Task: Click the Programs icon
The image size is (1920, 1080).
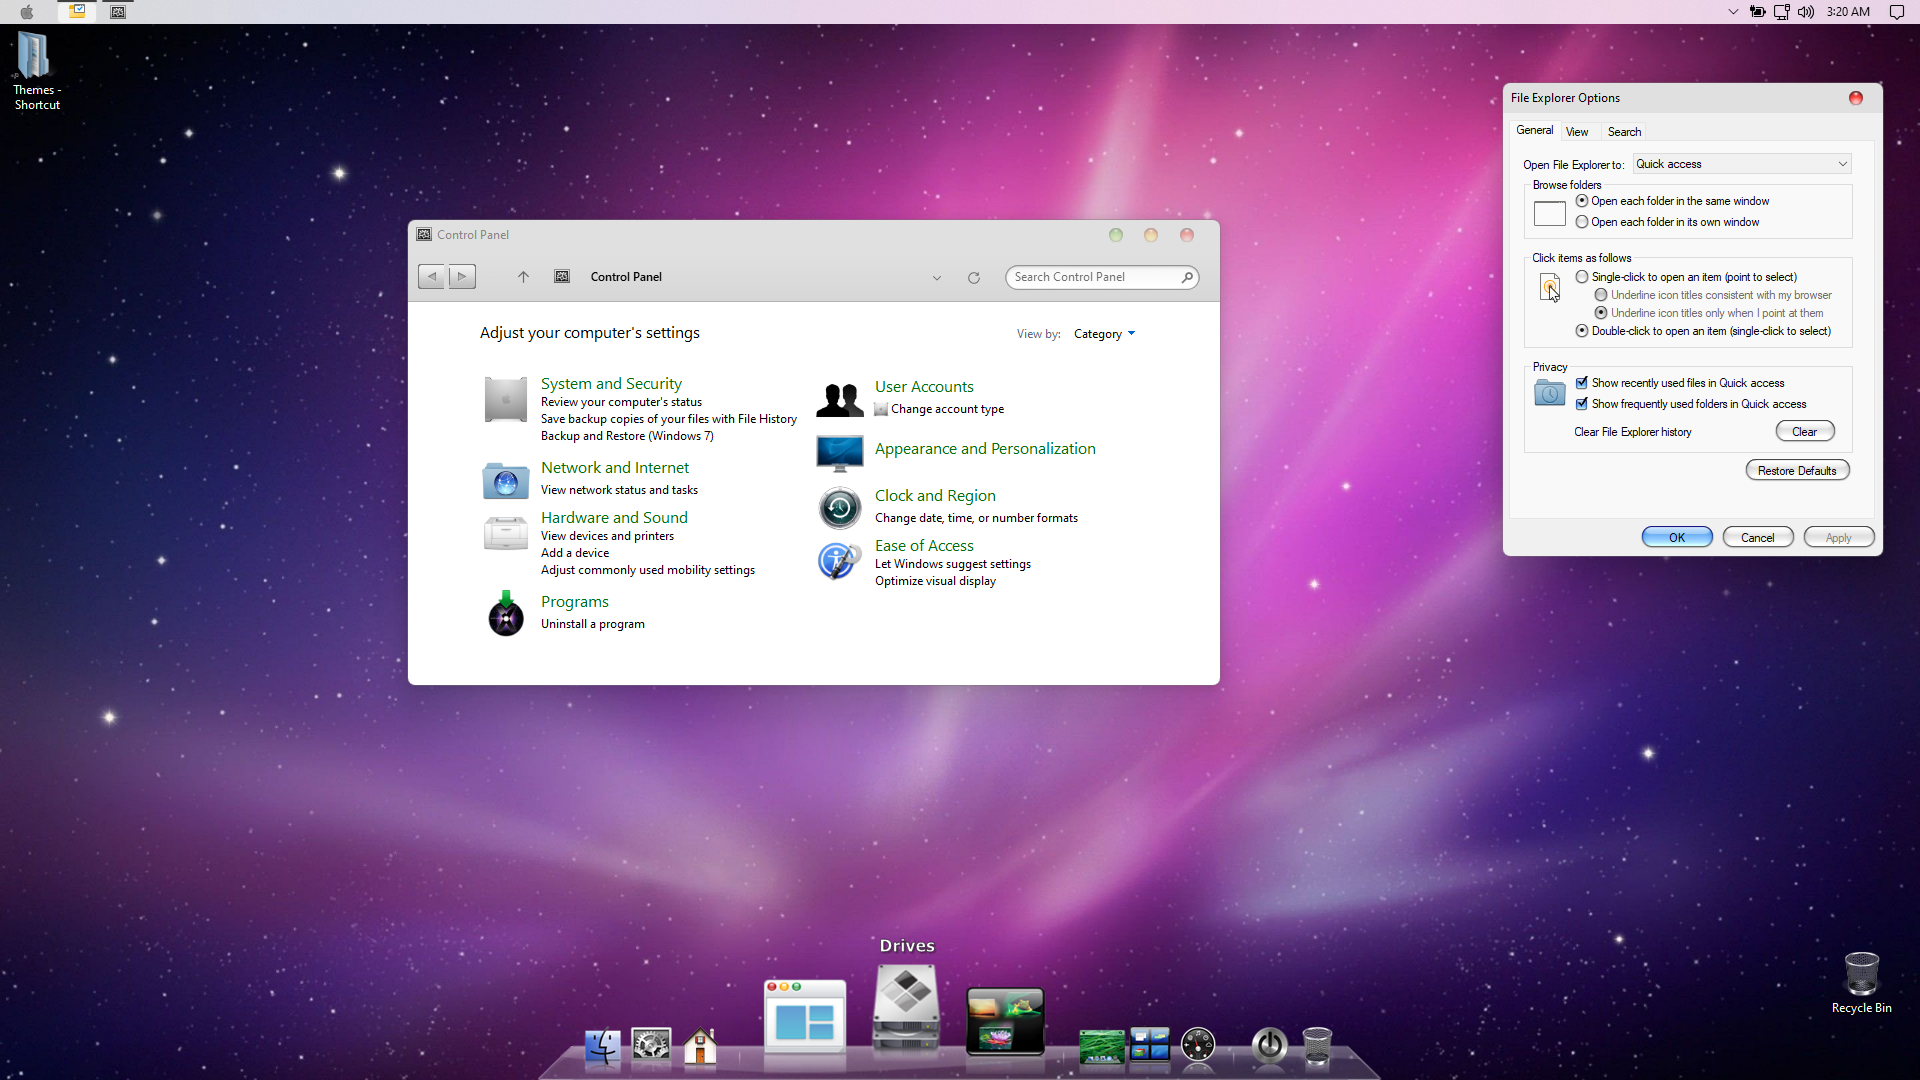Action: (505, 613)
